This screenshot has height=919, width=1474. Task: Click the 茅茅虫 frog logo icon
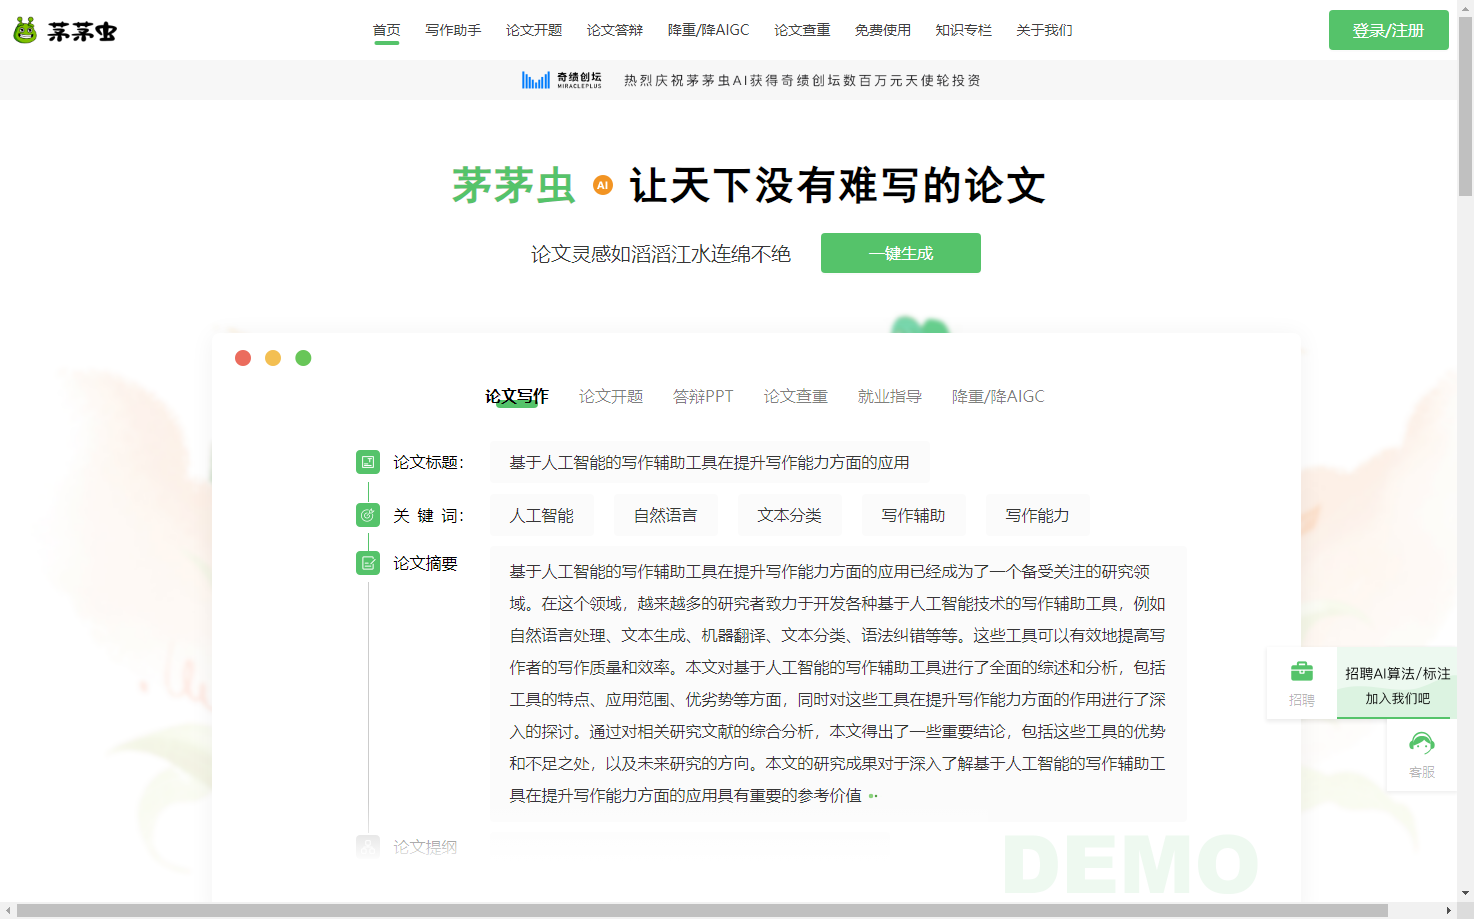pyautogui.click(x=25, y=30)
